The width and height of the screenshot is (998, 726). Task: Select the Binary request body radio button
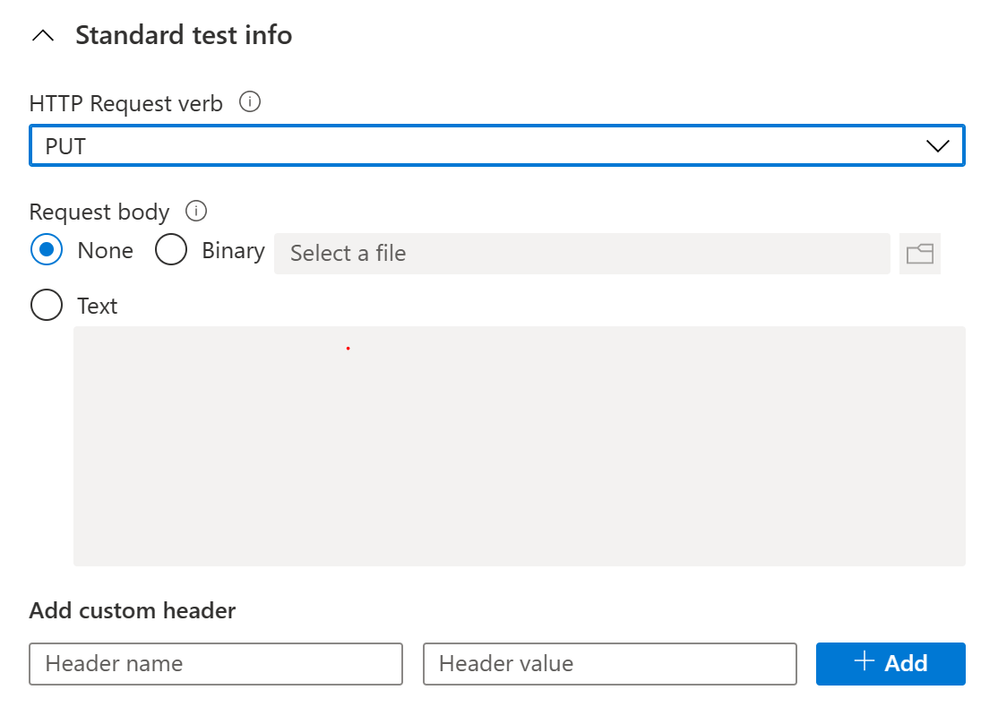pos(171,250)
